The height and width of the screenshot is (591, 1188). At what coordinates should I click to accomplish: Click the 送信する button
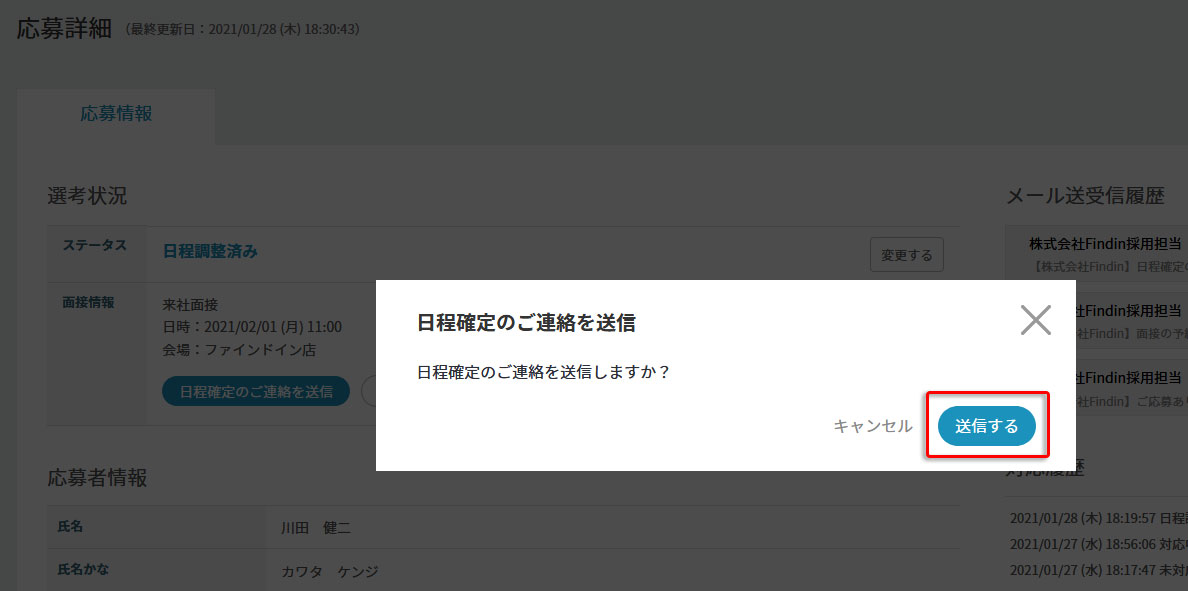(x=986, y=426)
